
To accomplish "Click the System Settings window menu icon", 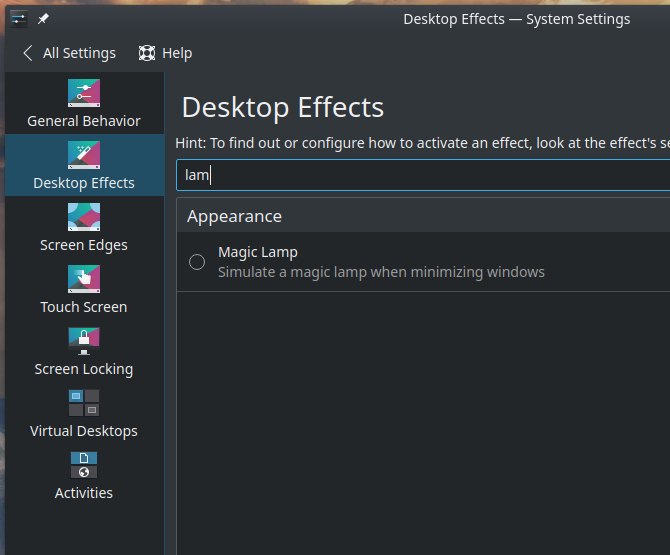I will point(19,19).
